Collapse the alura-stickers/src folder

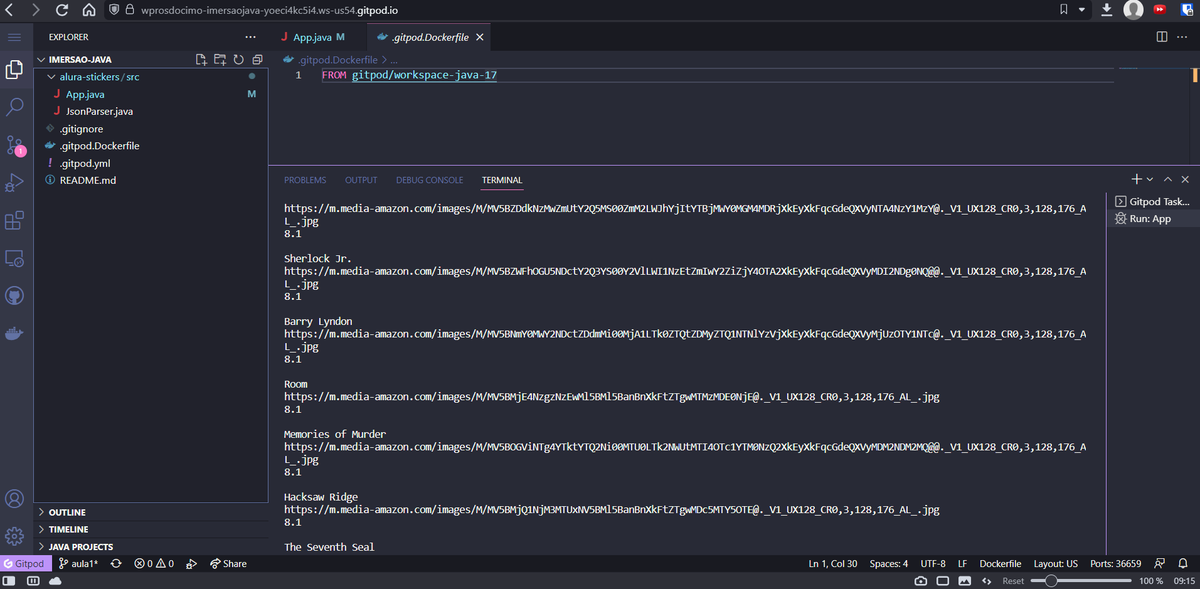pos(151,77)
